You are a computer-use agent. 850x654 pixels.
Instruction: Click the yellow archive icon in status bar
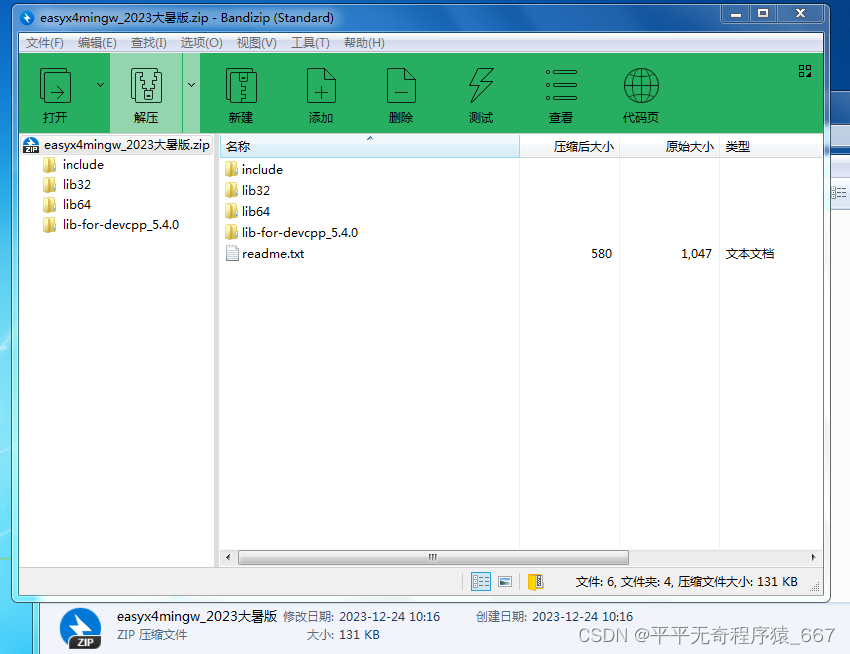click(x=536, y=582)
